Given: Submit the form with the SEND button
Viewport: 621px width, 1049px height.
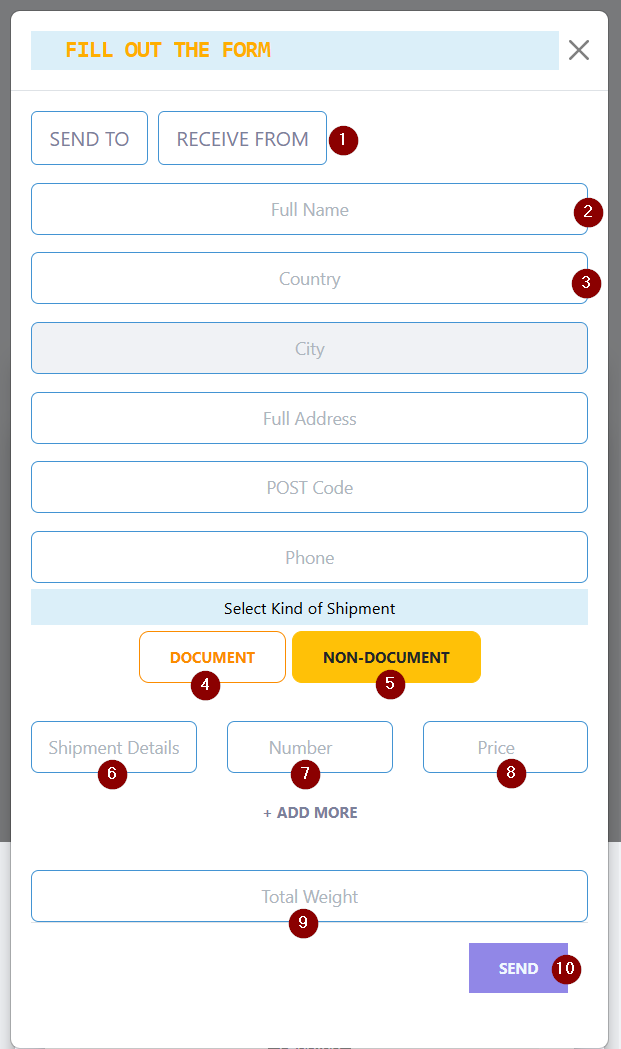Looking at the screenshot, I should pyautogui.click(x=518, y=968).
